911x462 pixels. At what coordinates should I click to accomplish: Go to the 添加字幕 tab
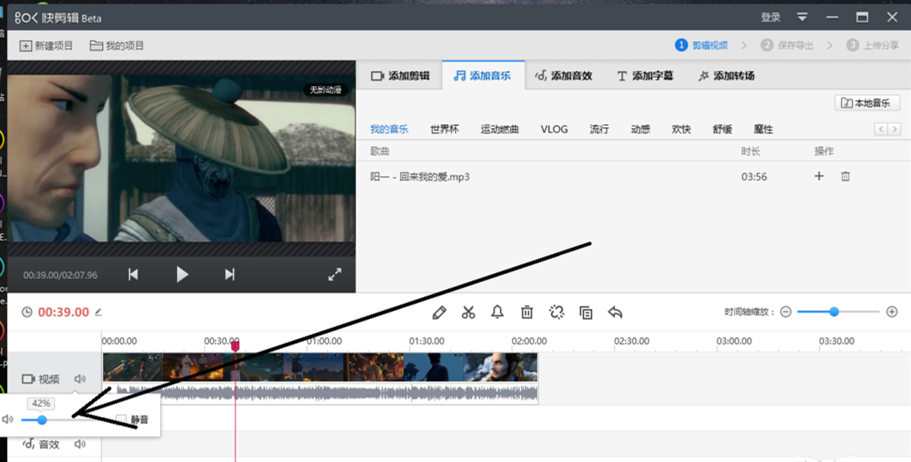(645, 76)
